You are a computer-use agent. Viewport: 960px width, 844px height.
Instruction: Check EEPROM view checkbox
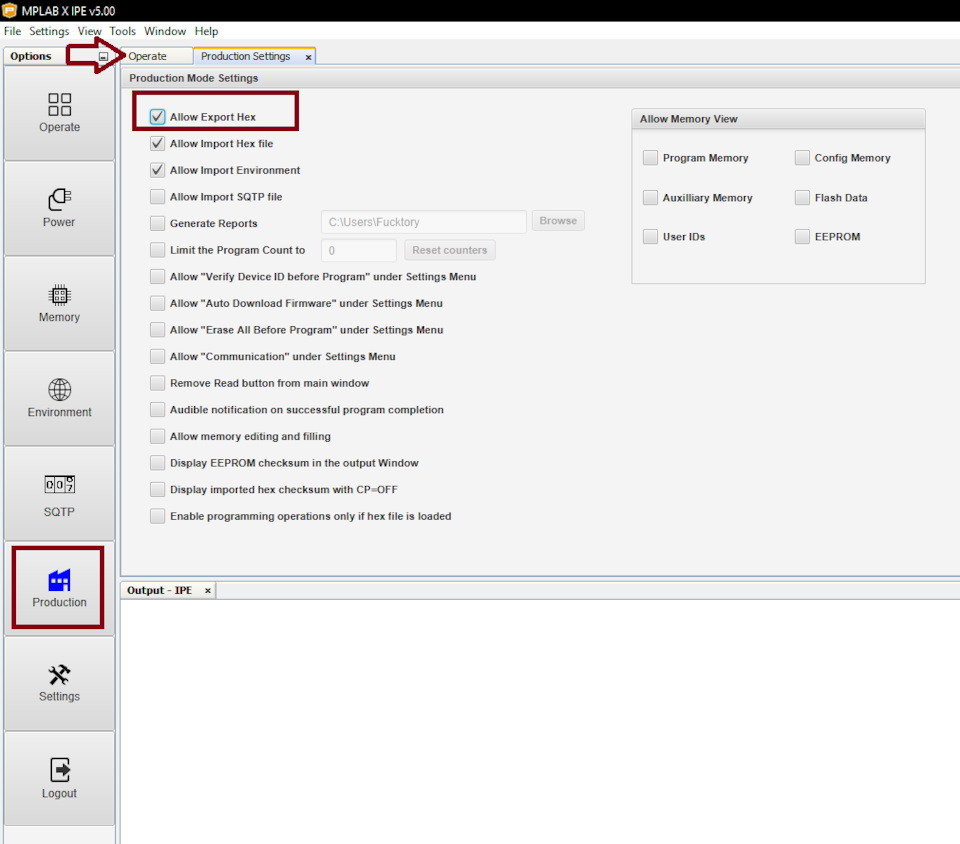pos(802,237)
